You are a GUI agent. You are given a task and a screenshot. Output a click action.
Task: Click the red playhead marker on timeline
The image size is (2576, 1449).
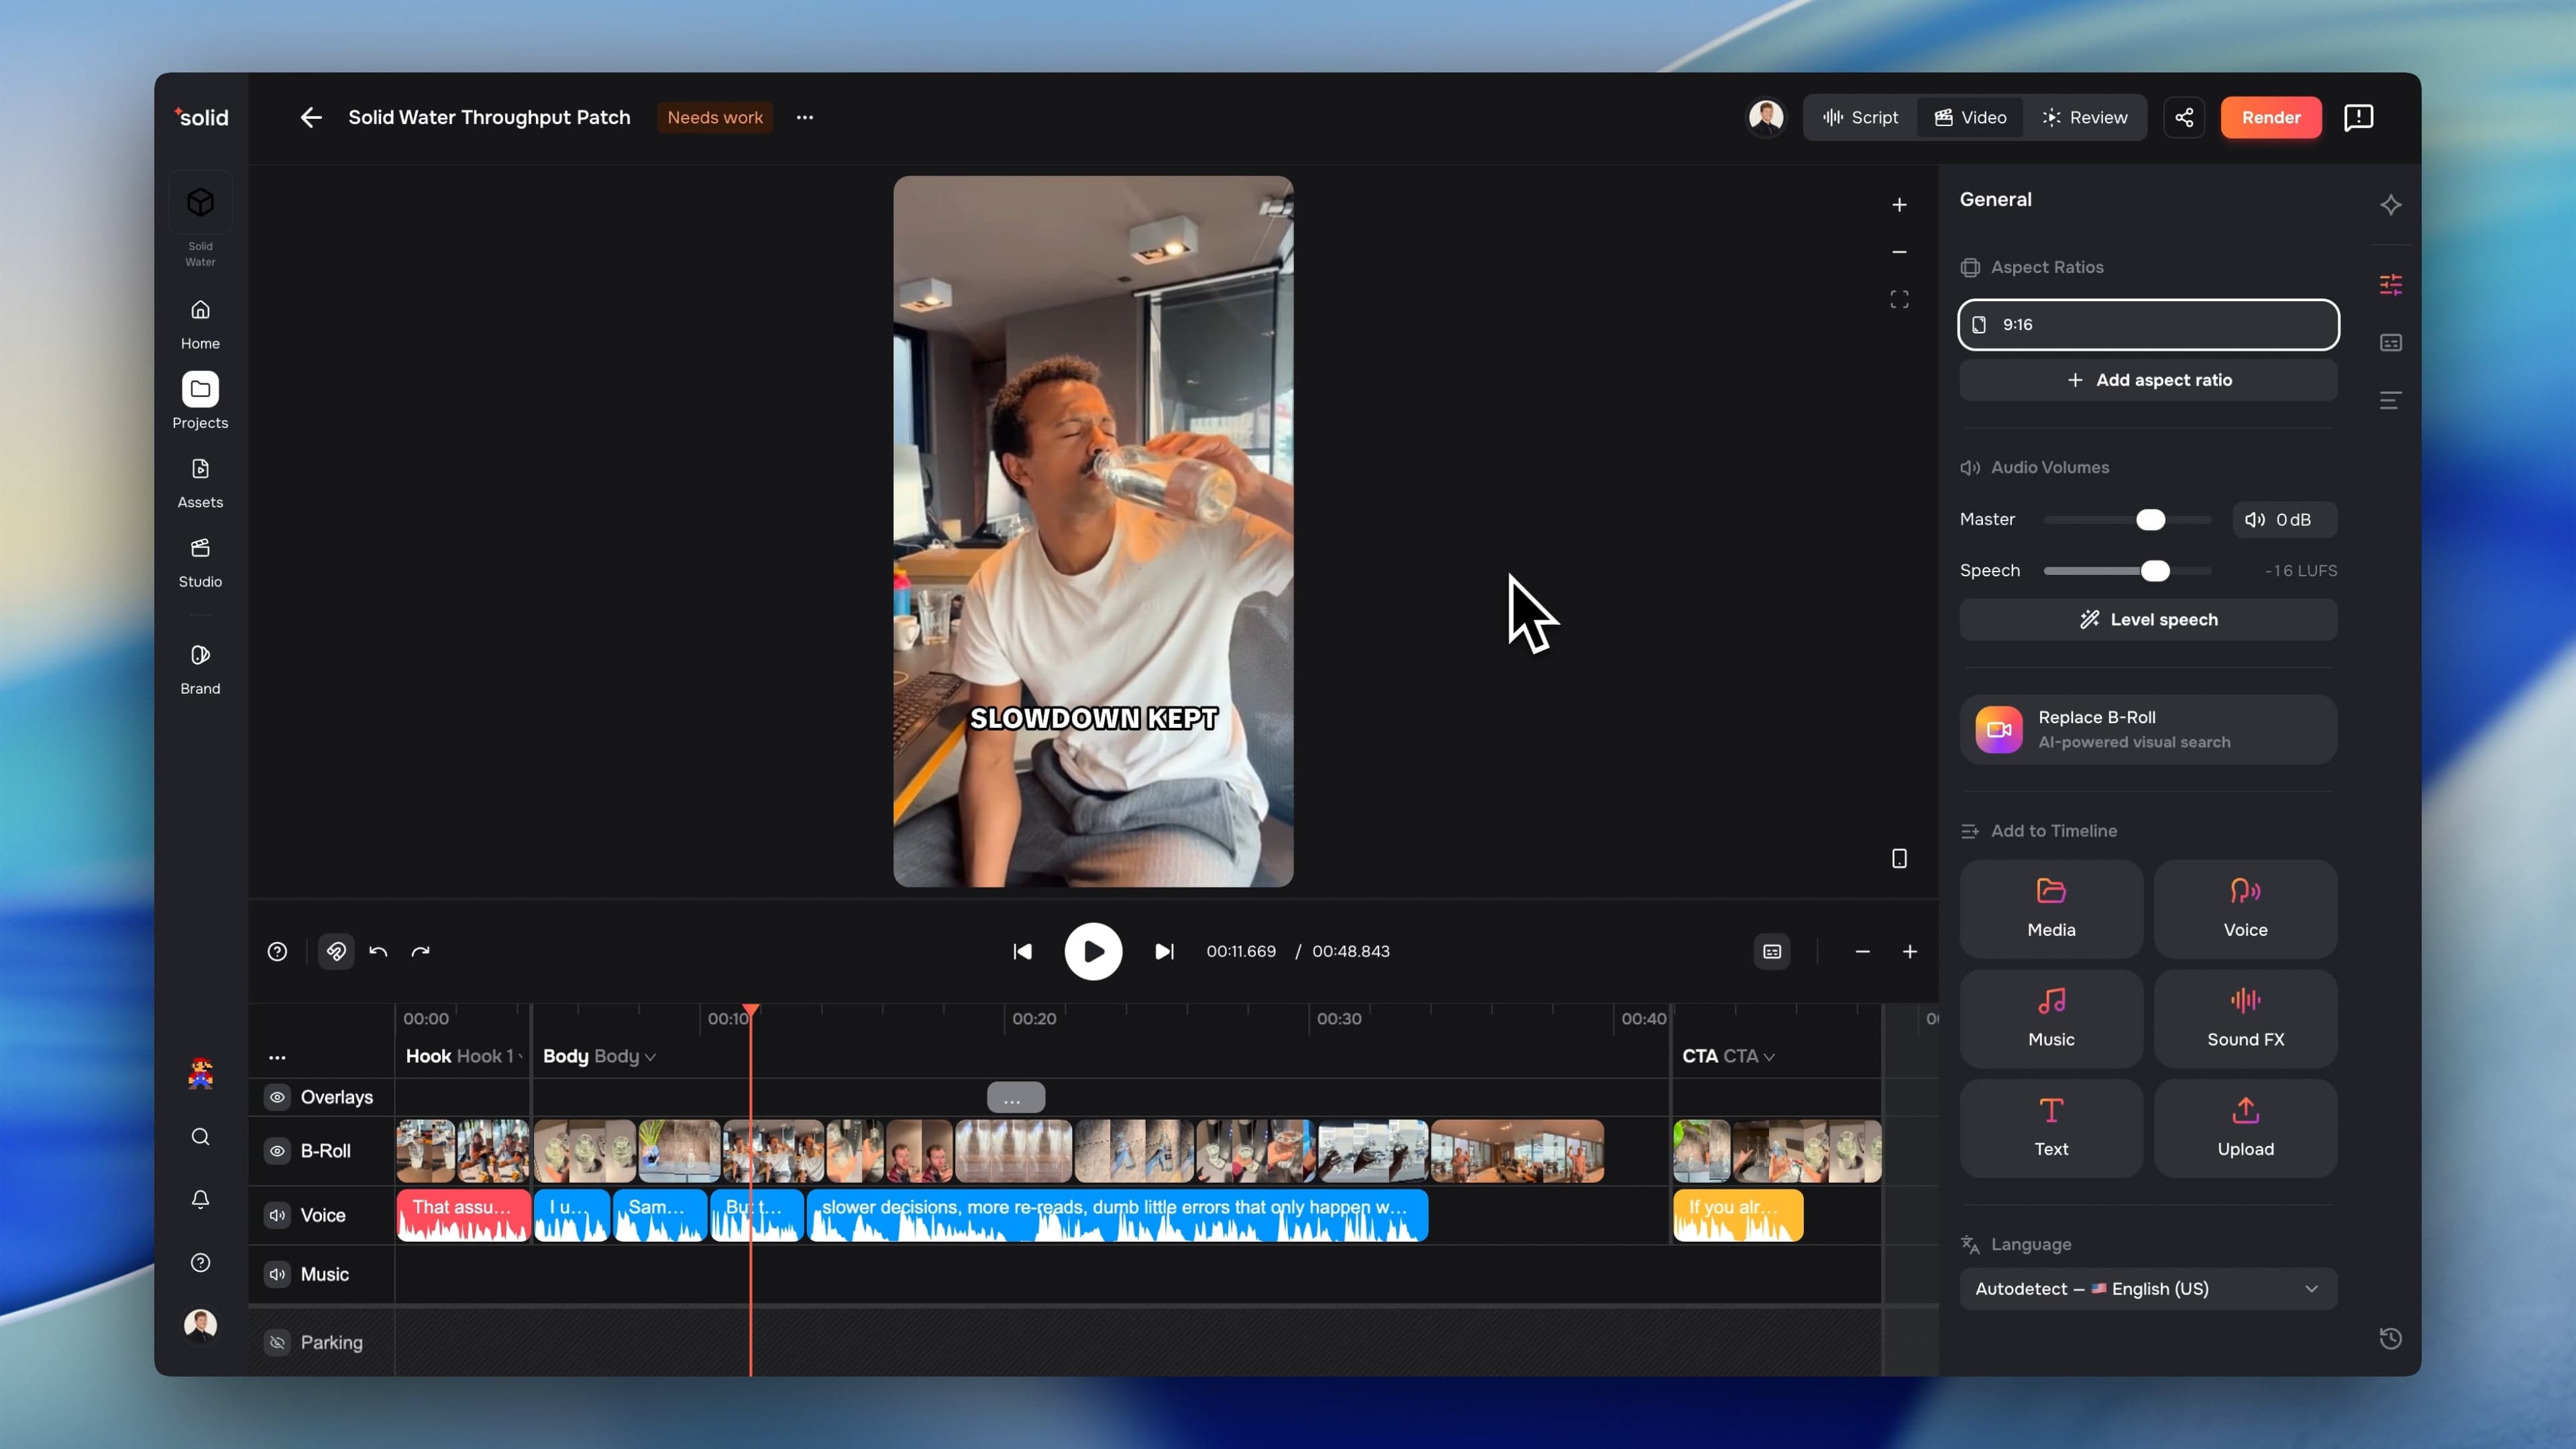(750, 1011)
